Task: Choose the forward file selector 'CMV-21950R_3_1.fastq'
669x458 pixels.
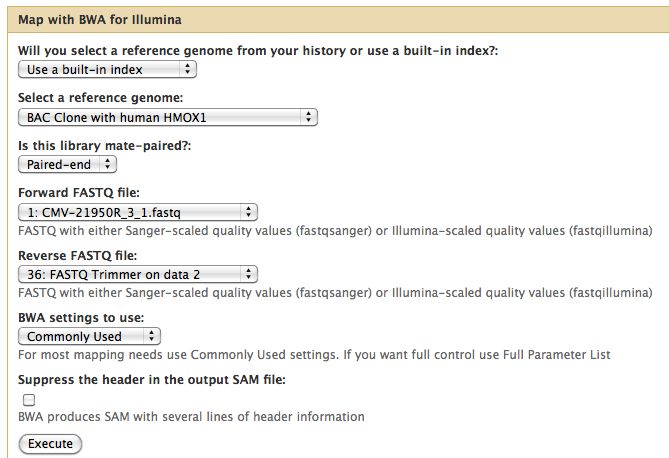Action: (x=137, y=212)
